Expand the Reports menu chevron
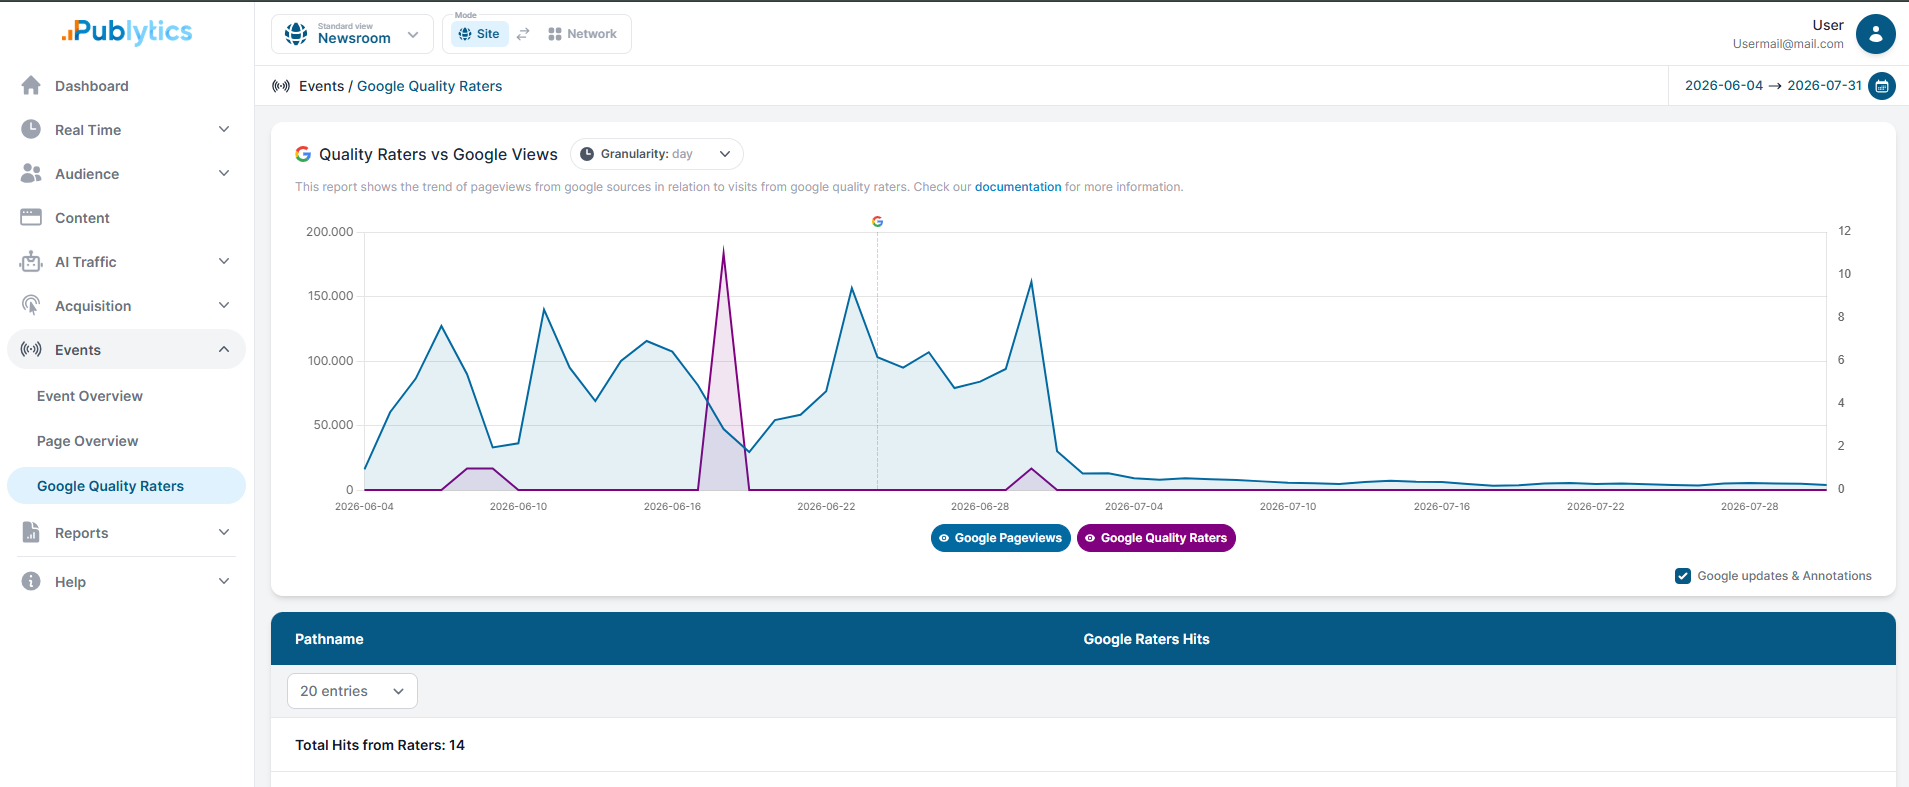This screenshot has width=1909, height=787. tap(224, 533)
